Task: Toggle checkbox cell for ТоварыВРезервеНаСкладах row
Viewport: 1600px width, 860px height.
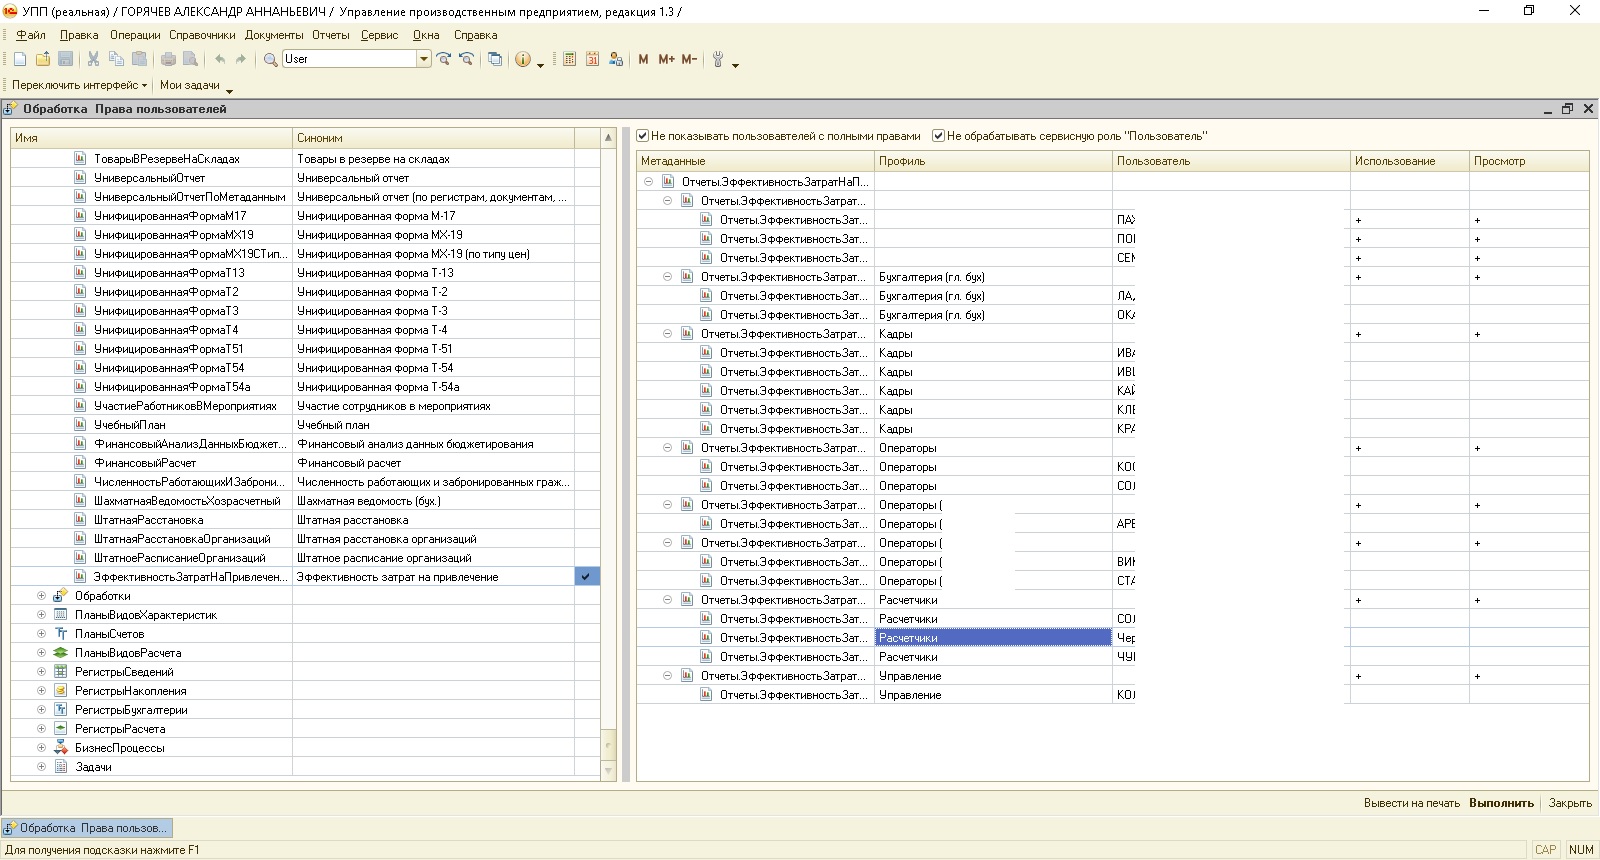Action: [588, 159]
